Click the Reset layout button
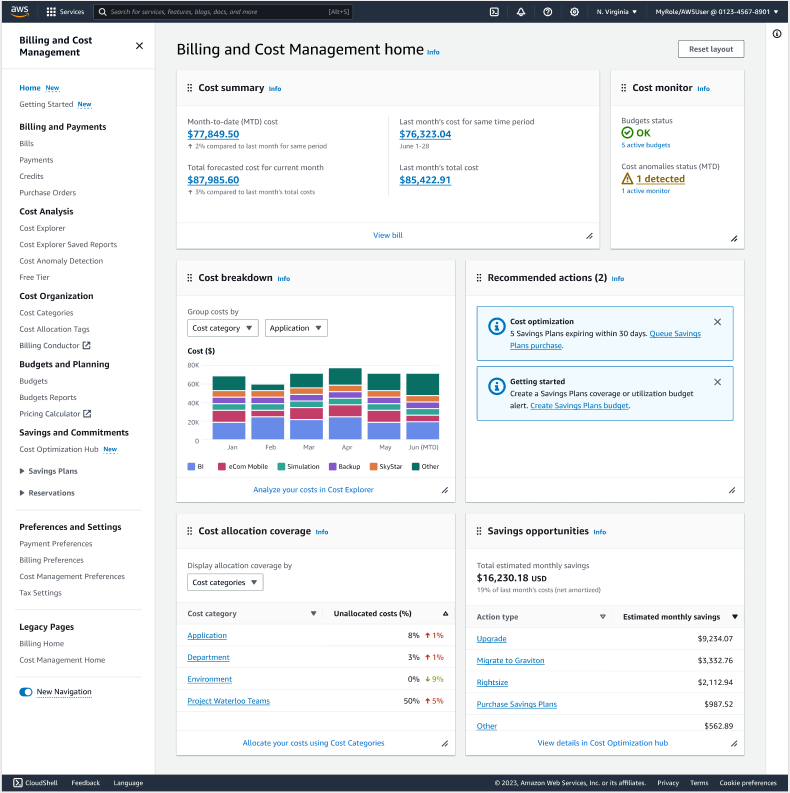 [x=710, y=49]
